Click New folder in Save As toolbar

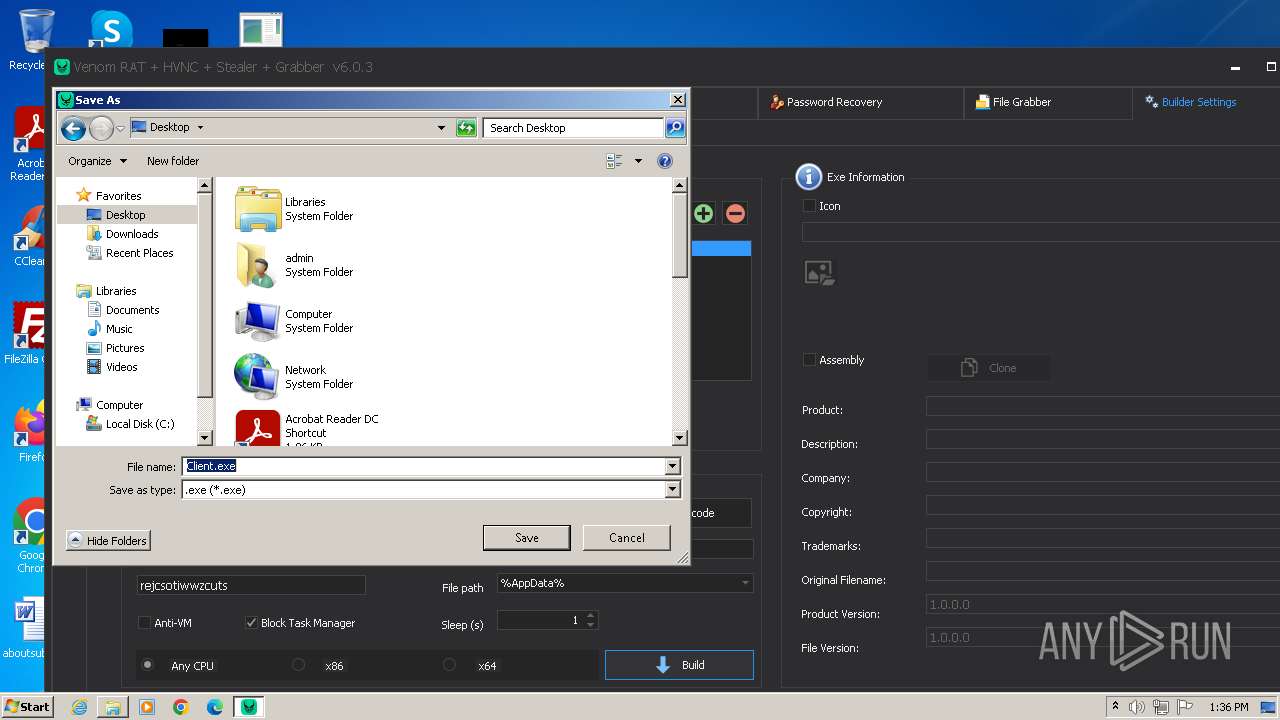(x=173, y=161)
